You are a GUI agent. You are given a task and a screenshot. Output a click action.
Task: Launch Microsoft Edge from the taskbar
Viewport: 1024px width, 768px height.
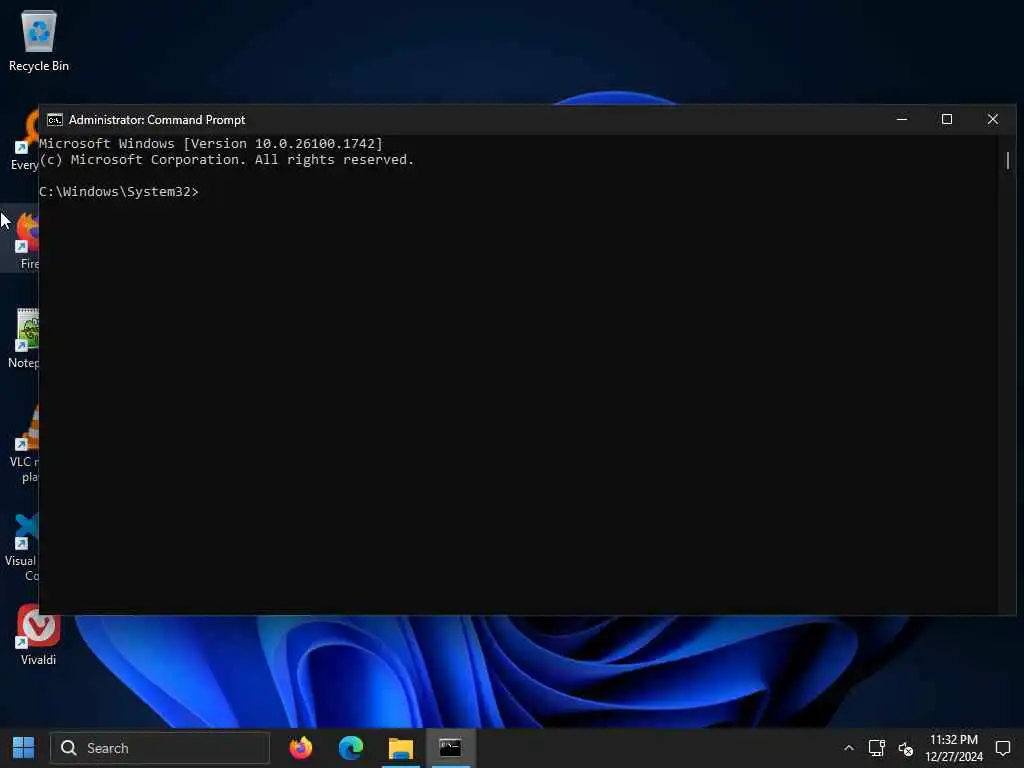tap(351, 748)
